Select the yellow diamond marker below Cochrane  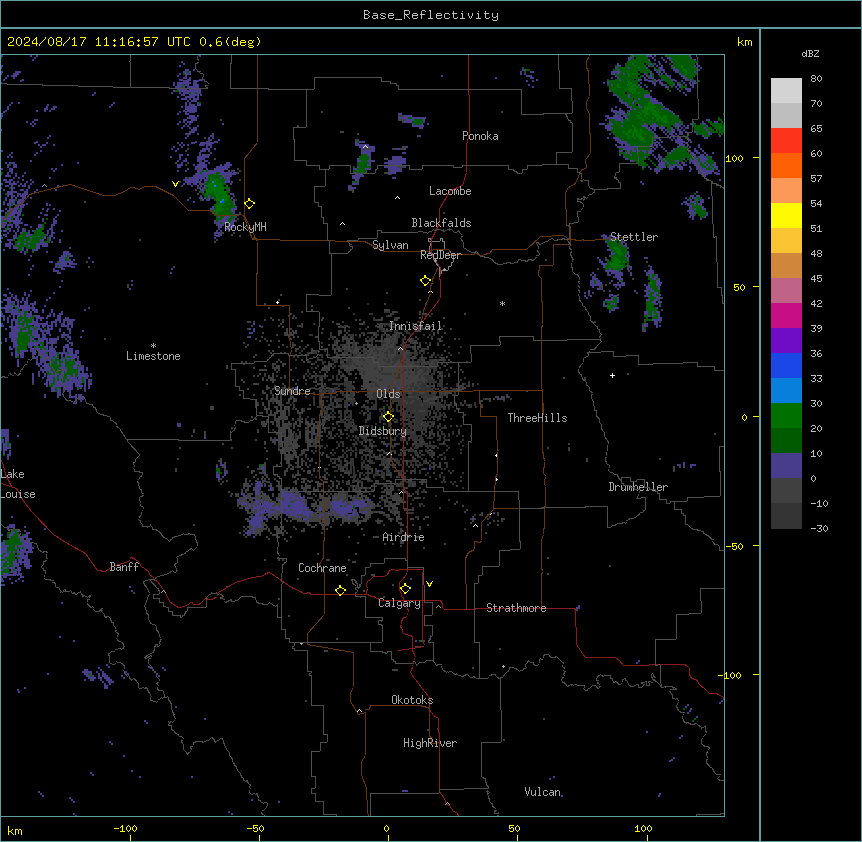[340, 590]
